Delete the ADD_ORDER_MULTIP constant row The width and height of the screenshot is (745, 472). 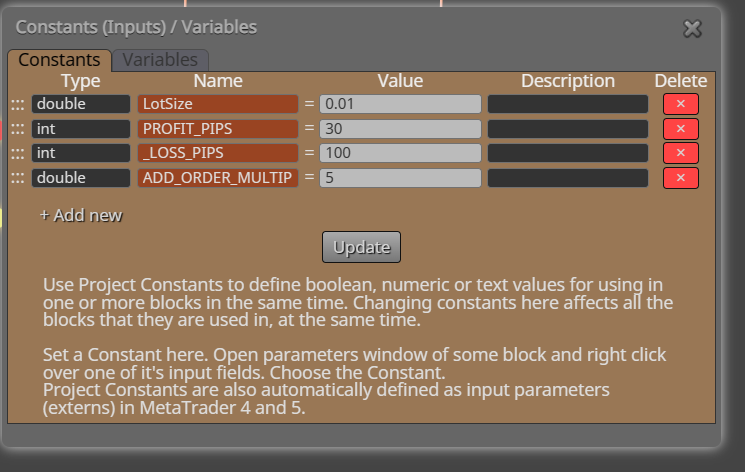click(680, 178)
